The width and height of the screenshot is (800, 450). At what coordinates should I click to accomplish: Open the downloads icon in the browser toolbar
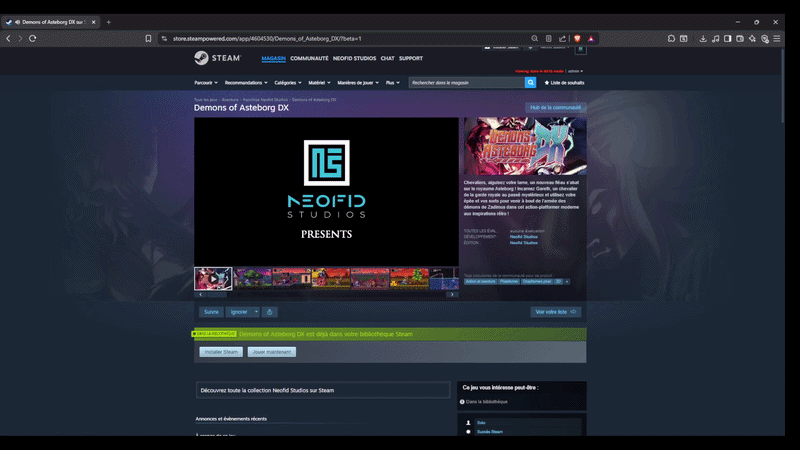click(703, 38)
